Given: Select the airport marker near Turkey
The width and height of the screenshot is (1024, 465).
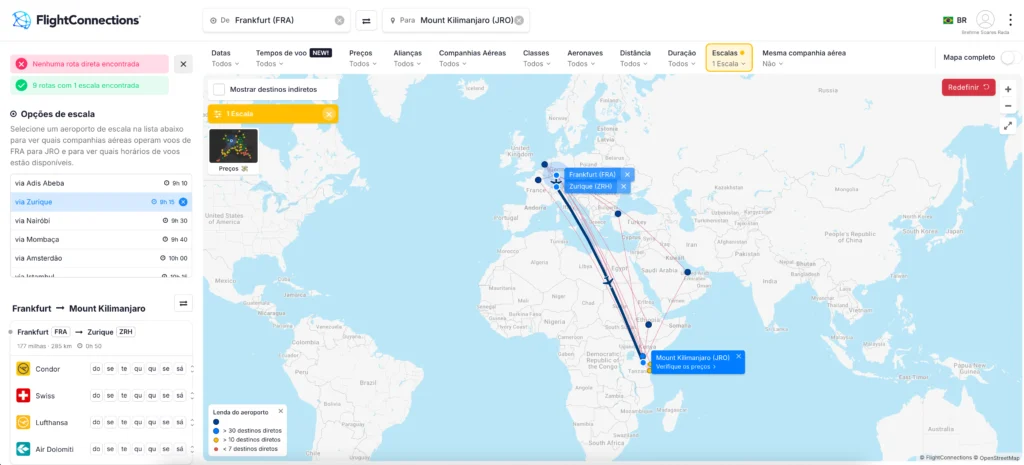Looking at the screenshot, I should (x=618, y=214).
